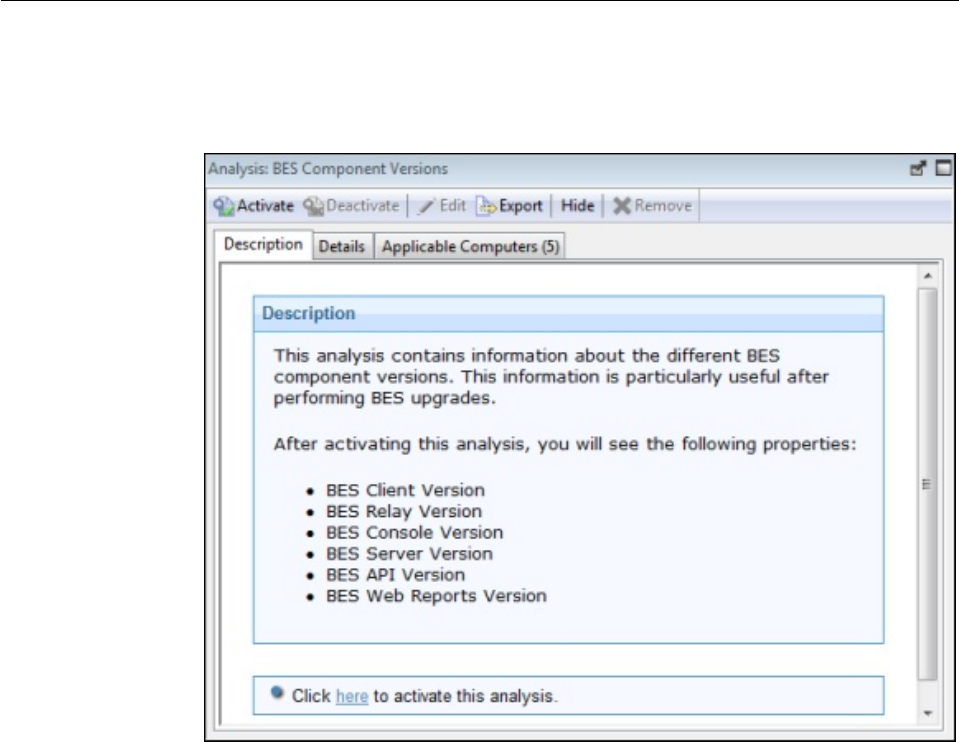Switch to the Description tab

tap(263, 245)
